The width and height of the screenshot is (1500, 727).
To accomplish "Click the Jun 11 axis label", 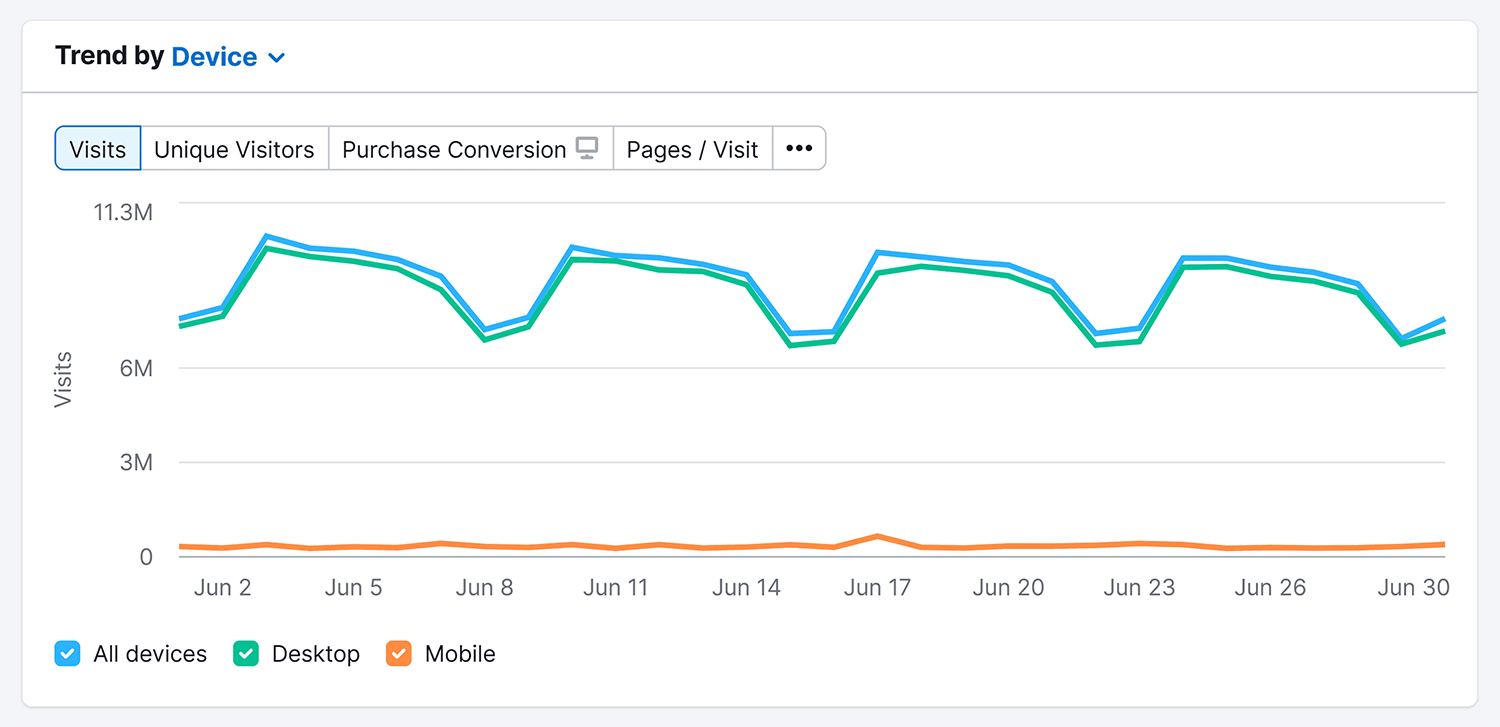I will tap(616, 587).
